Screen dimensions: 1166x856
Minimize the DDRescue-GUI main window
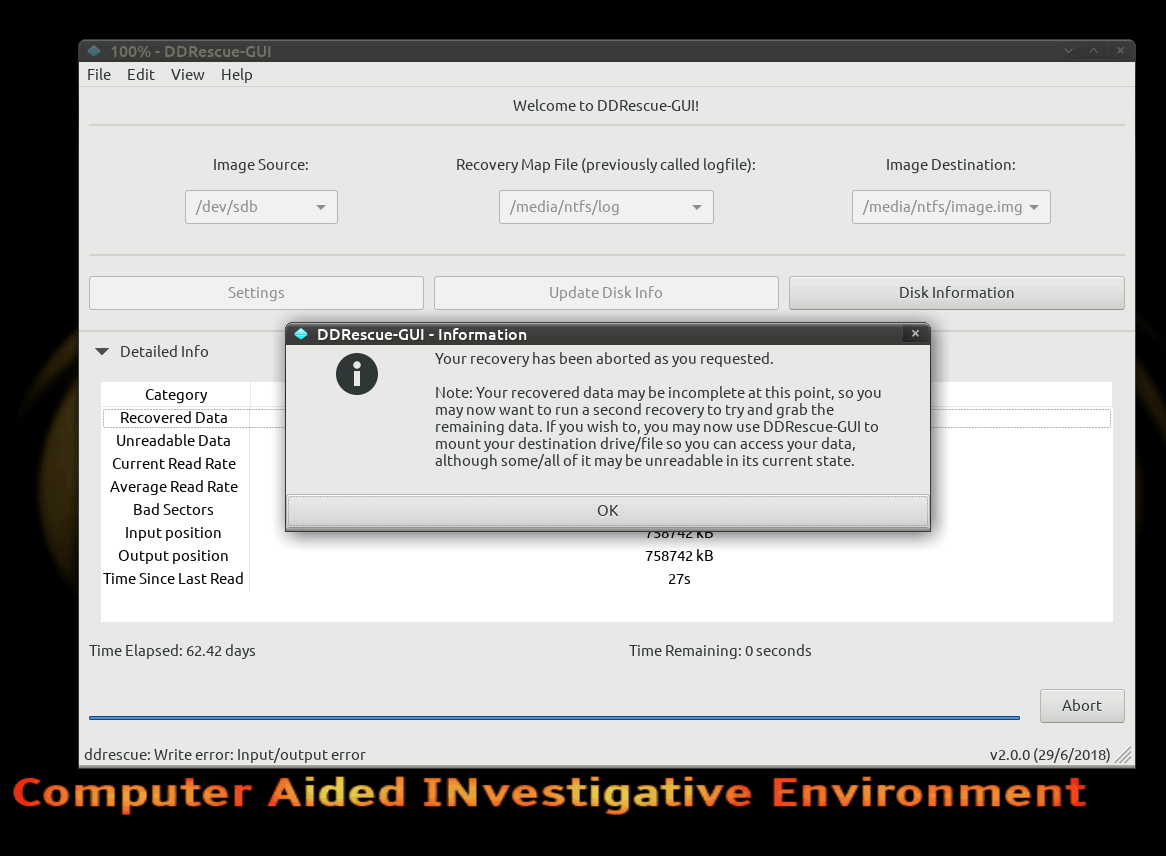click(1069, 51)
